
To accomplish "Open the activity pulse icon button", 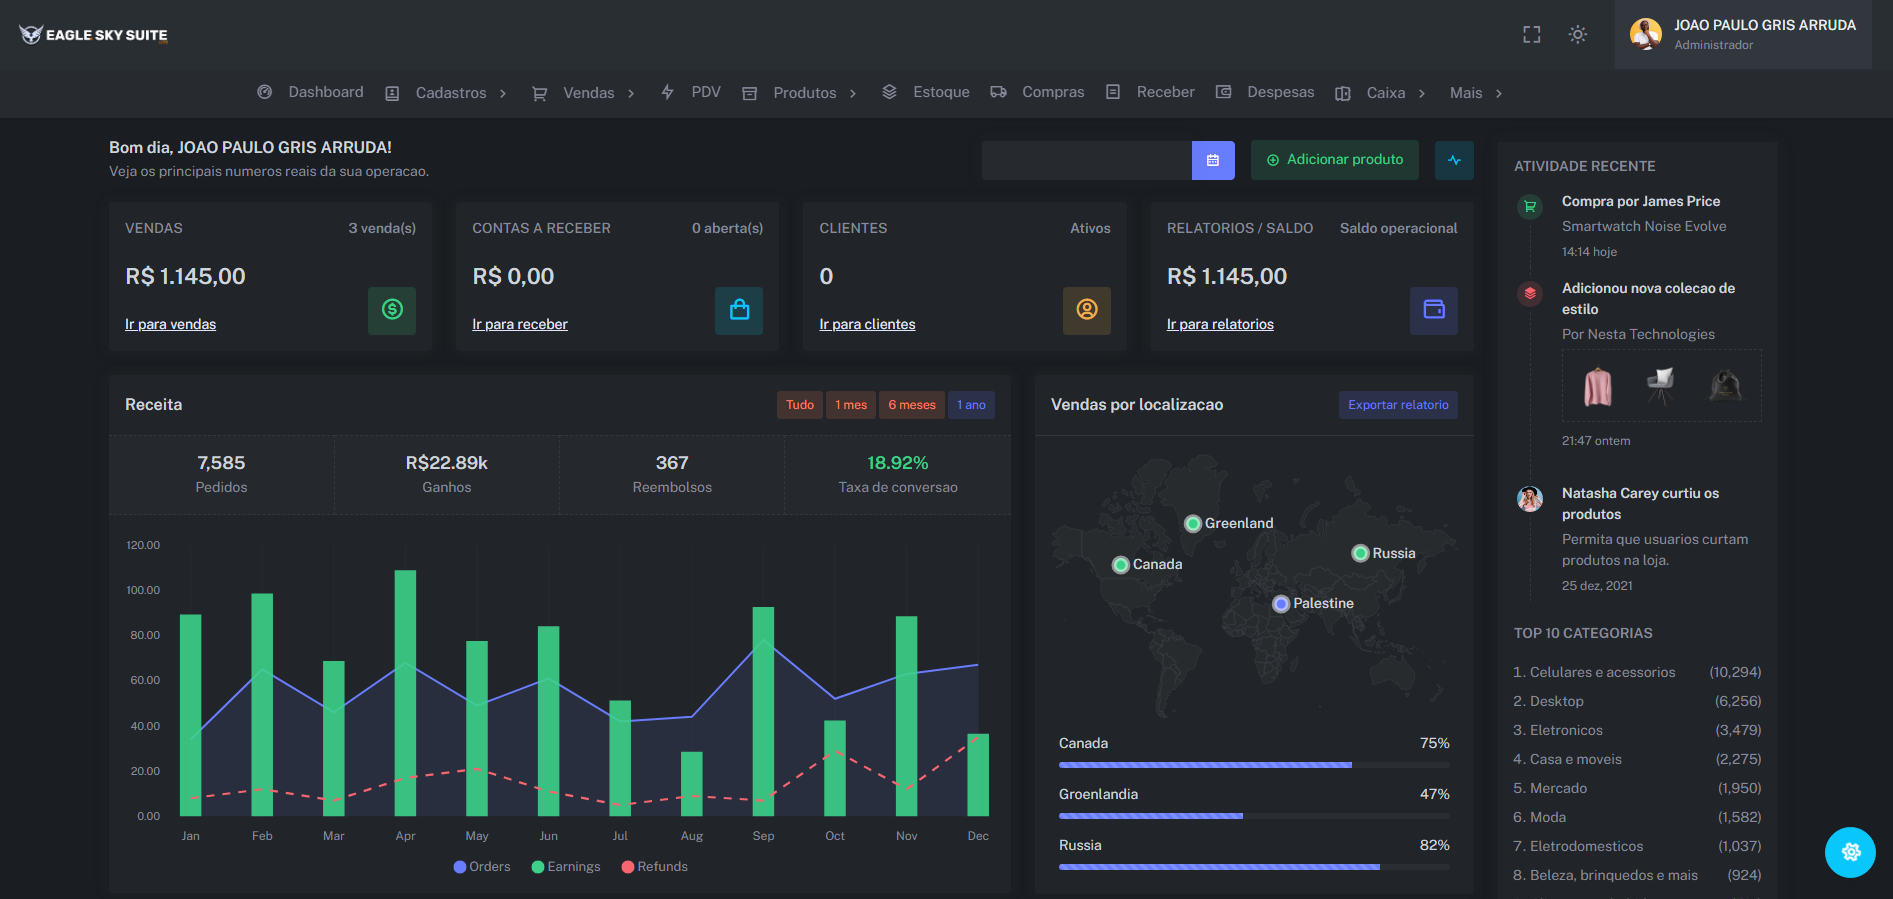I will tap(1454, 160).
